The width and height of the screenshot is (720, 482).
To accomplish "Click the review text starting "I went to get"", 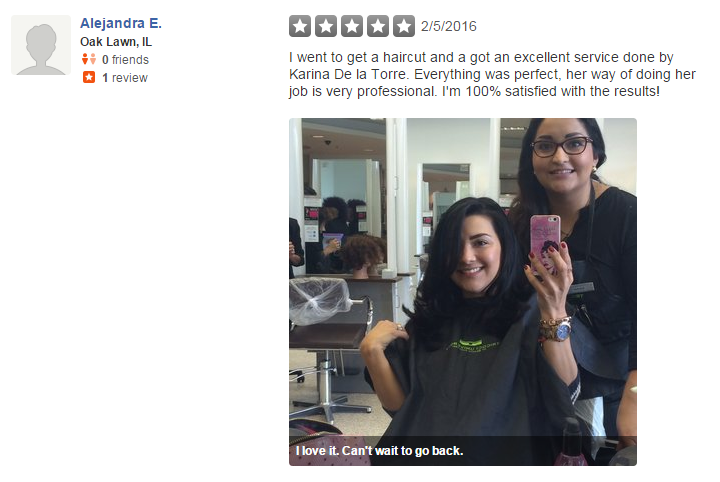I will (x=492, y=74).
